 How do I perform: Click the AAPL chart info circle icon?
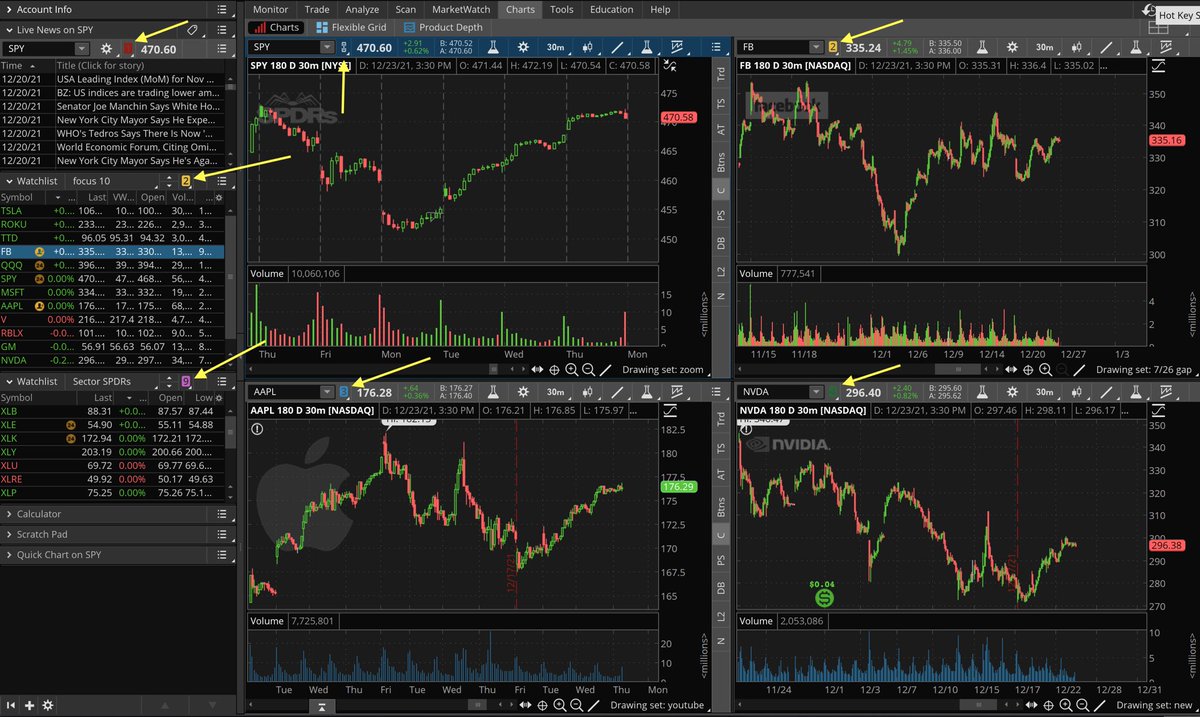[257, 429]
